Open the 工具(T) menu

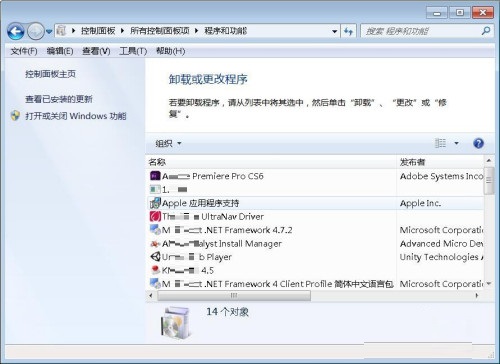click(133, 51)
